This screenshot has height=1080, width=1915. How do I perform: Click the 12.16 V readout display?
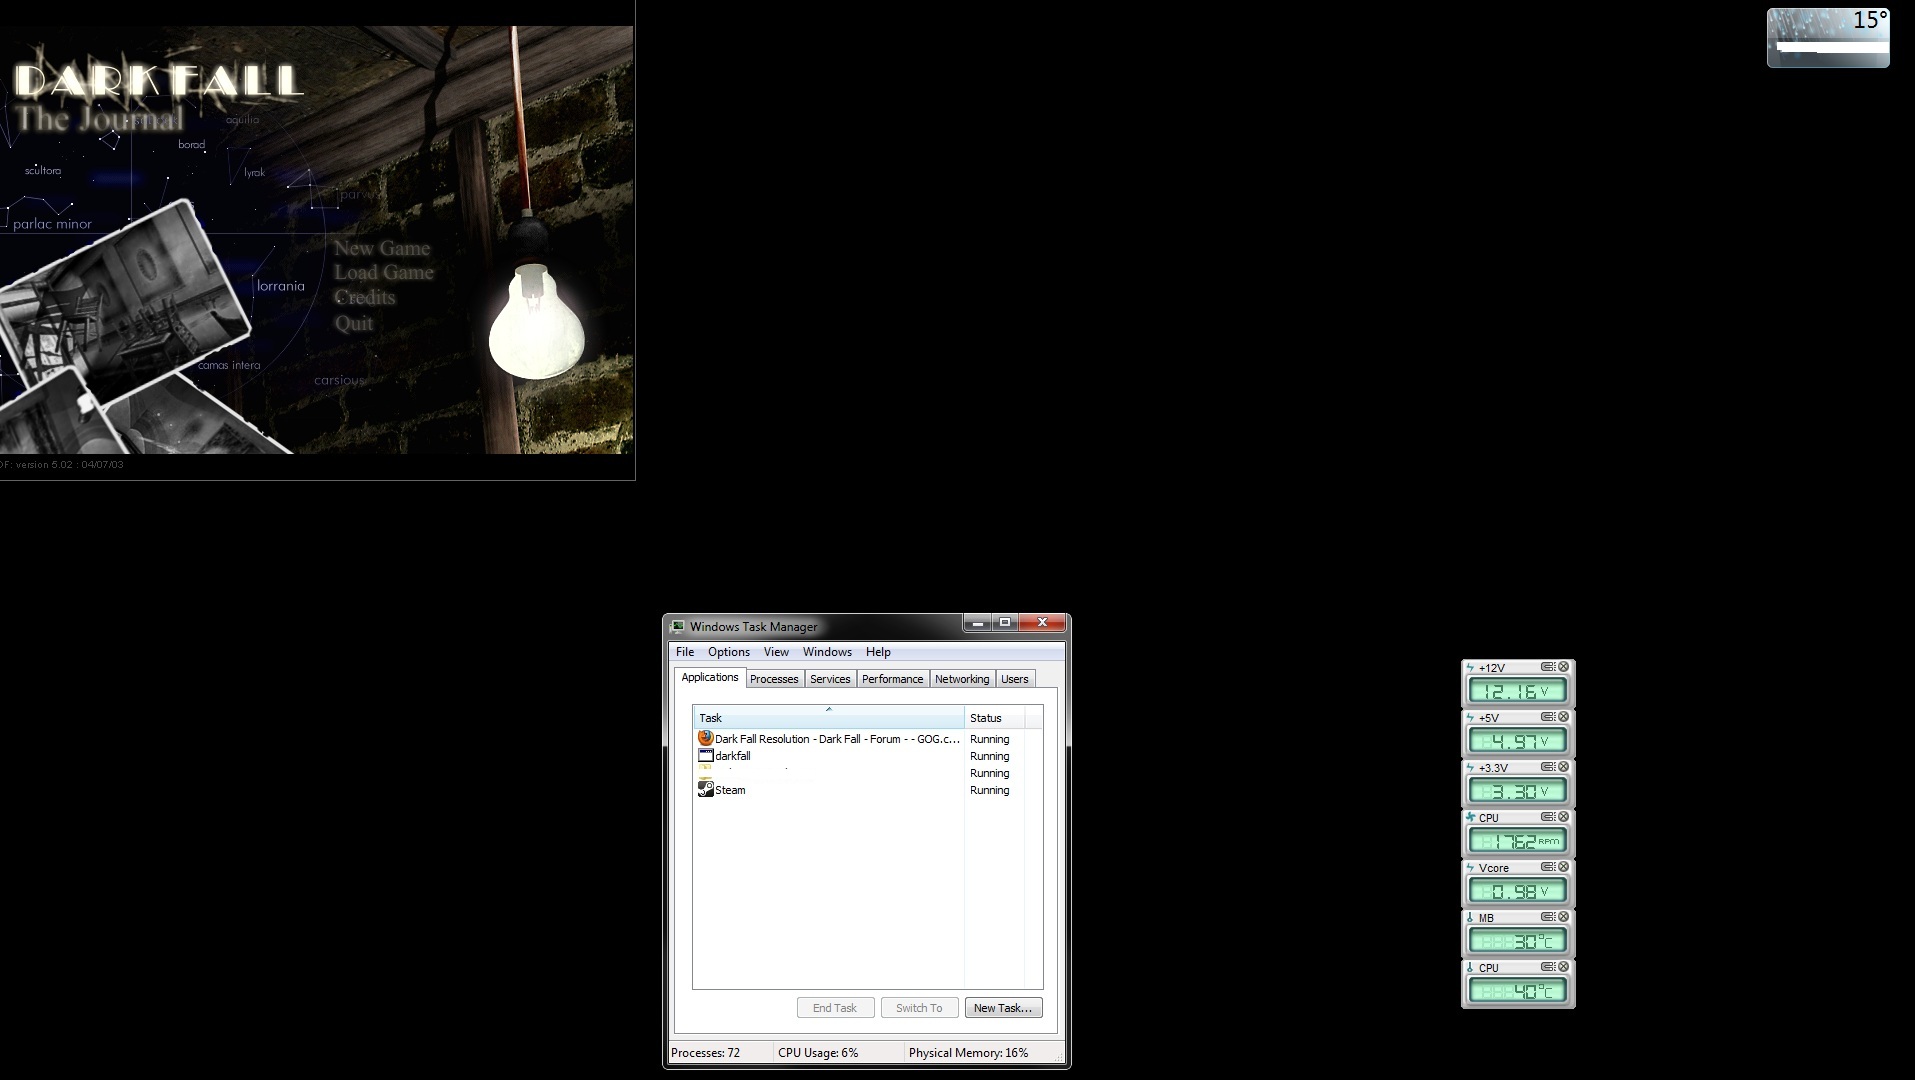[x=1518, y=690]
